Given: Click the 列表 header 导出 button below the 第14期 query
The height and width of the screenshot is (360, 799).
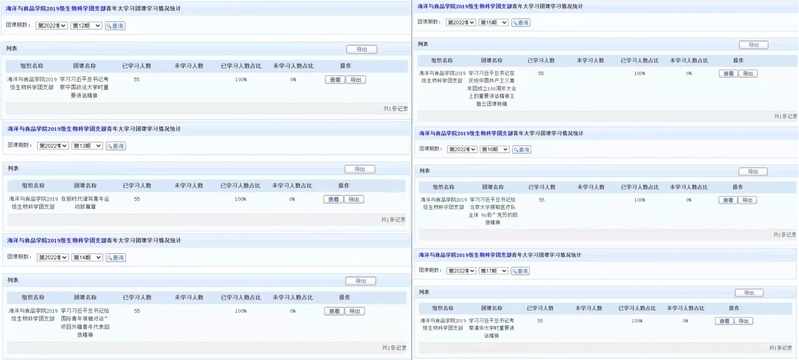Looking at the screenshot, I should (360, 281).
